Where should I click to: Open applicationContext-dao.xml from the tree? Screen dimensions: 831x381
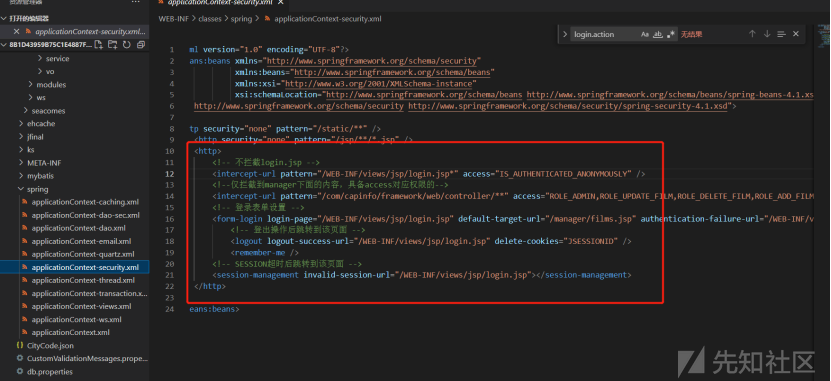(x=78, y=228)
